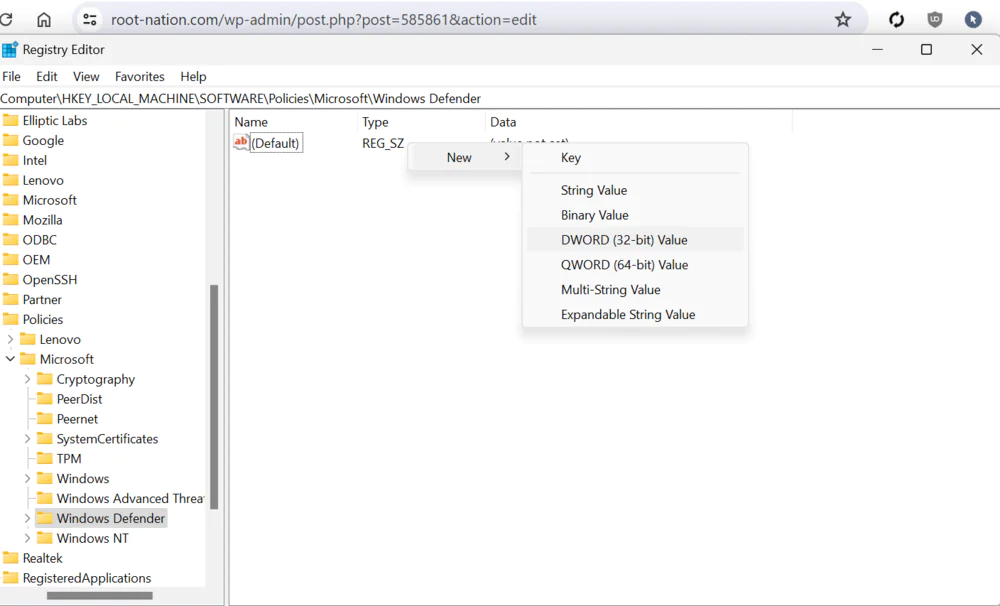Select the OpenSSH folder icon
The height and width of the screenshot is (606, 1000).
(x=10, y=279)
